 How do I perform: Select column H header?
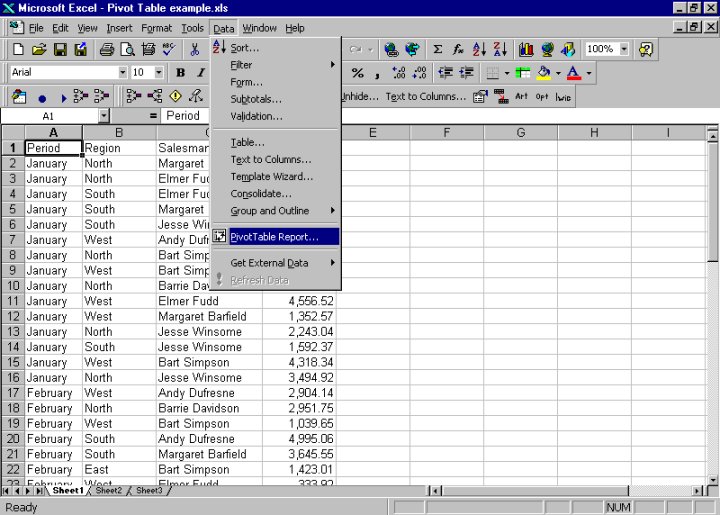[x=594, y=133]
